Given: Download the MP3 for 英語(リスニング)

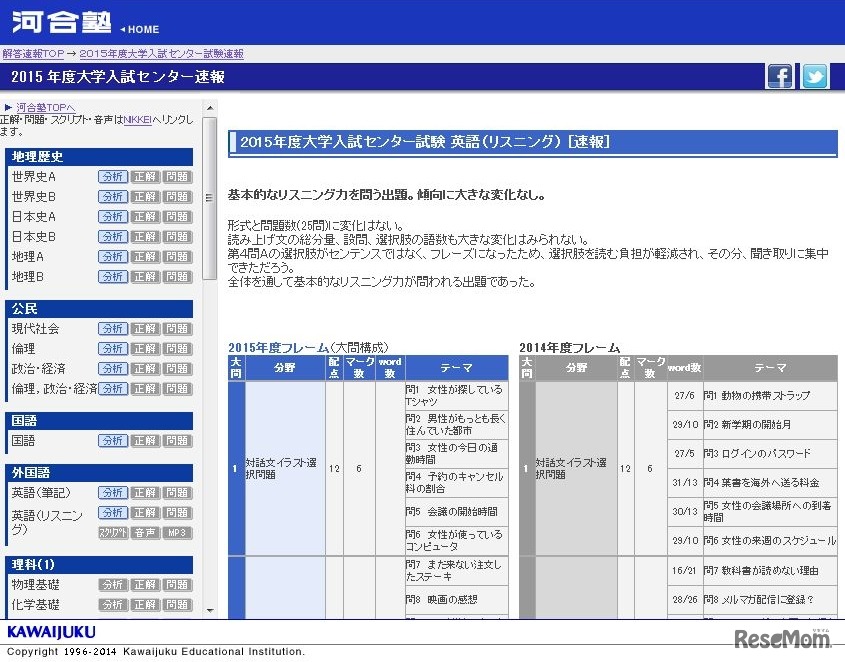Looking at the screenshot, I should point(177,532).
